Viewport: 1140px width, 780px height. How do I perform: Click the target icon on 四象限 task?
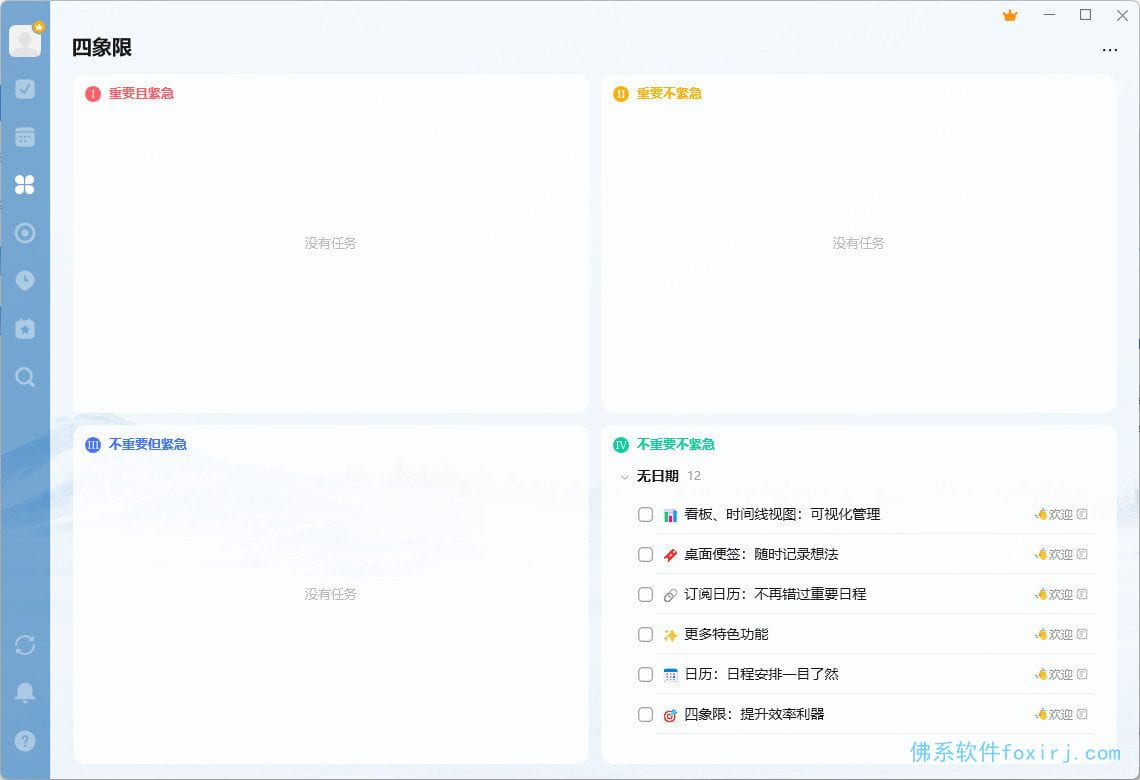click(x=670, y=715)
